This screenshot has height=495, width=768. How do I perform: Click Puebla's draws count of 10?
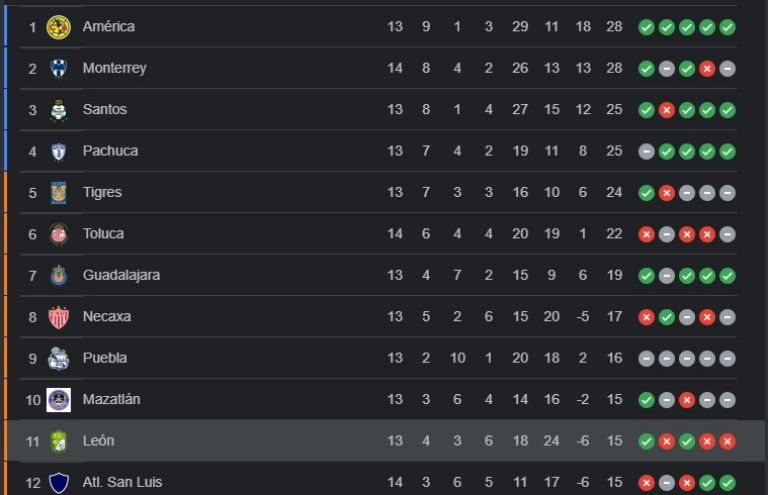pyautogui.click(x=457, y=358)
